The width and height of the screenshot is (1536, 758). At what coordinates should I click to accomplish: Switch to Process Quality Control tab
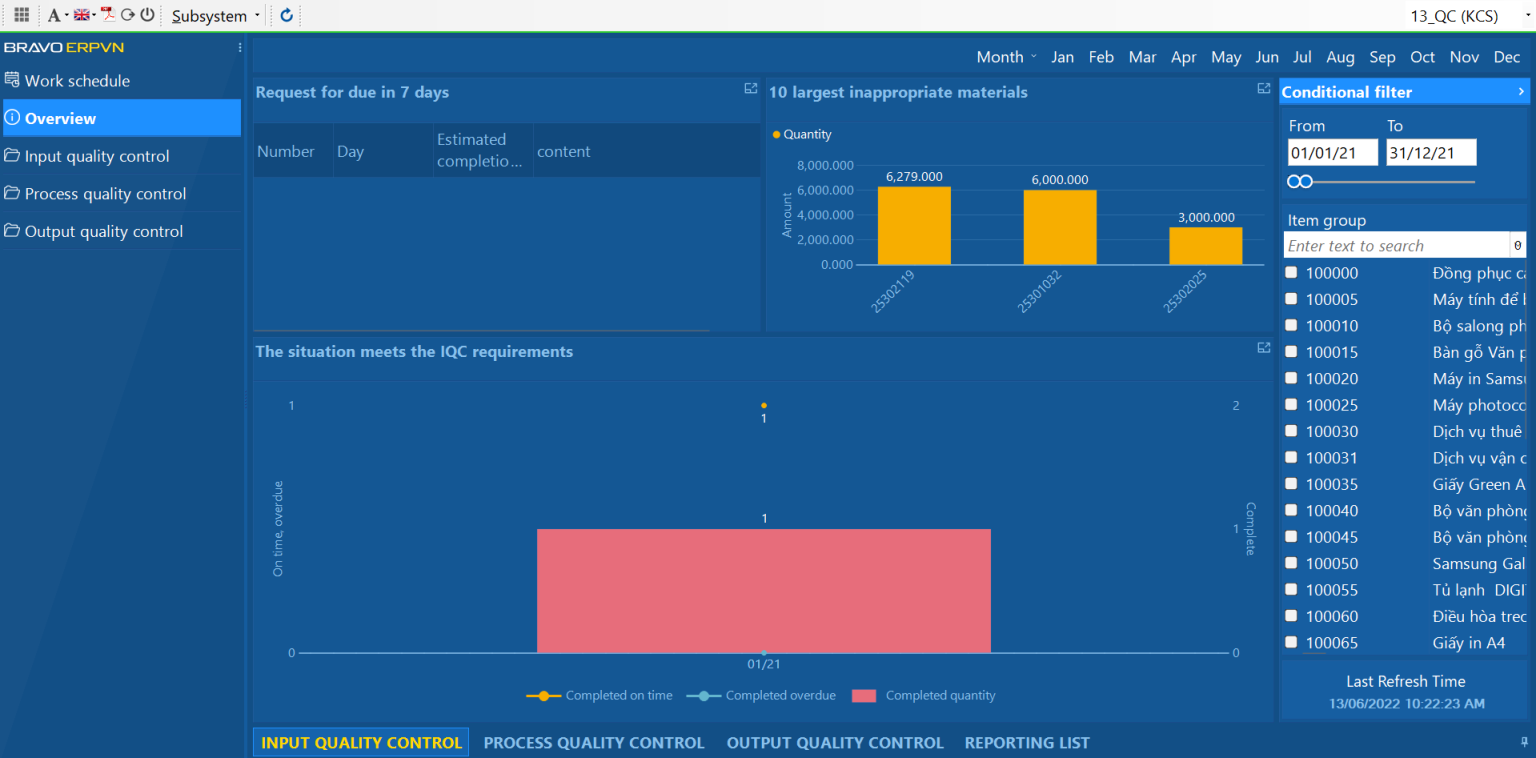point(594,743)
